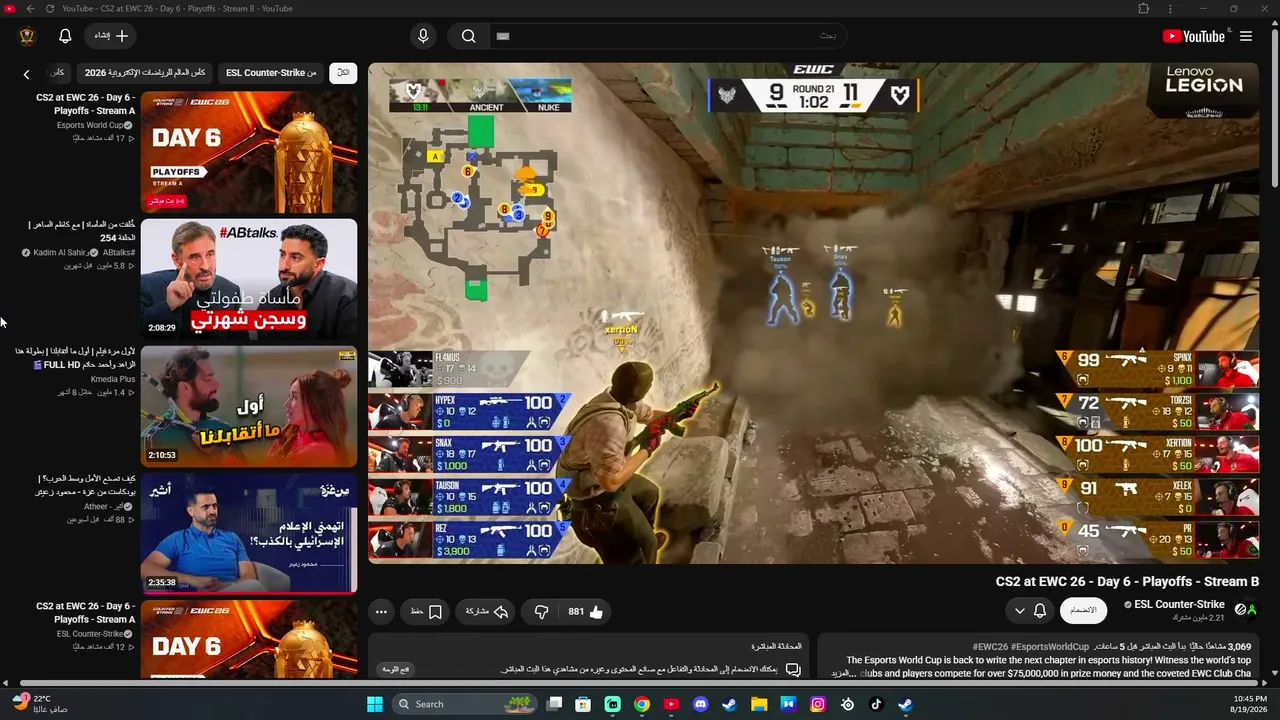
Task: Select the الكل filter chip
Action: coord(343,73)
